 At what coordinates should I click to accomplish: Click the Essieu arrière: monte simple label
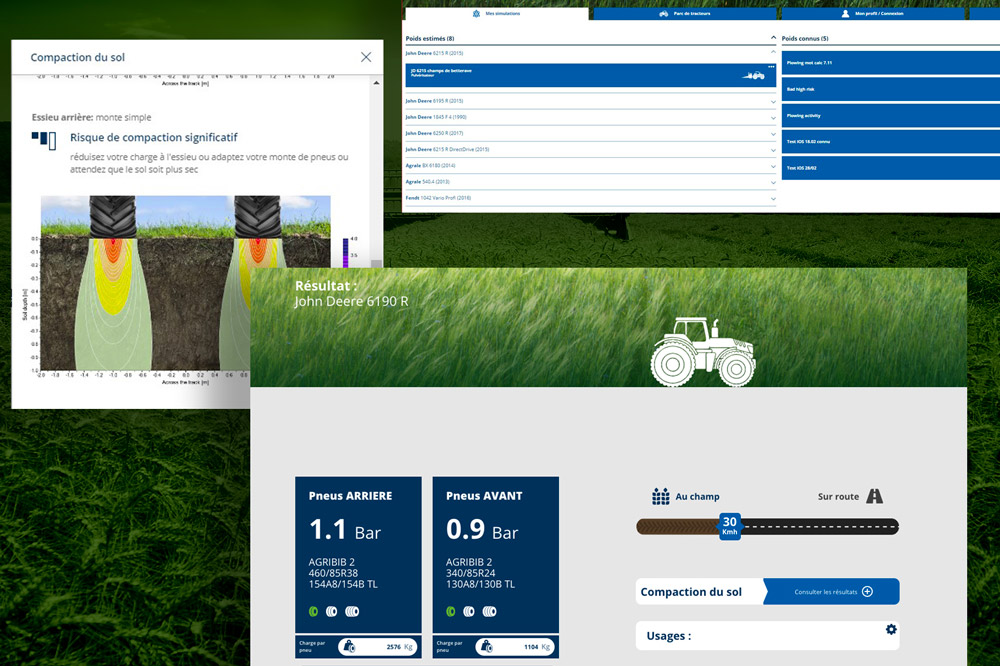pos(92,117)
